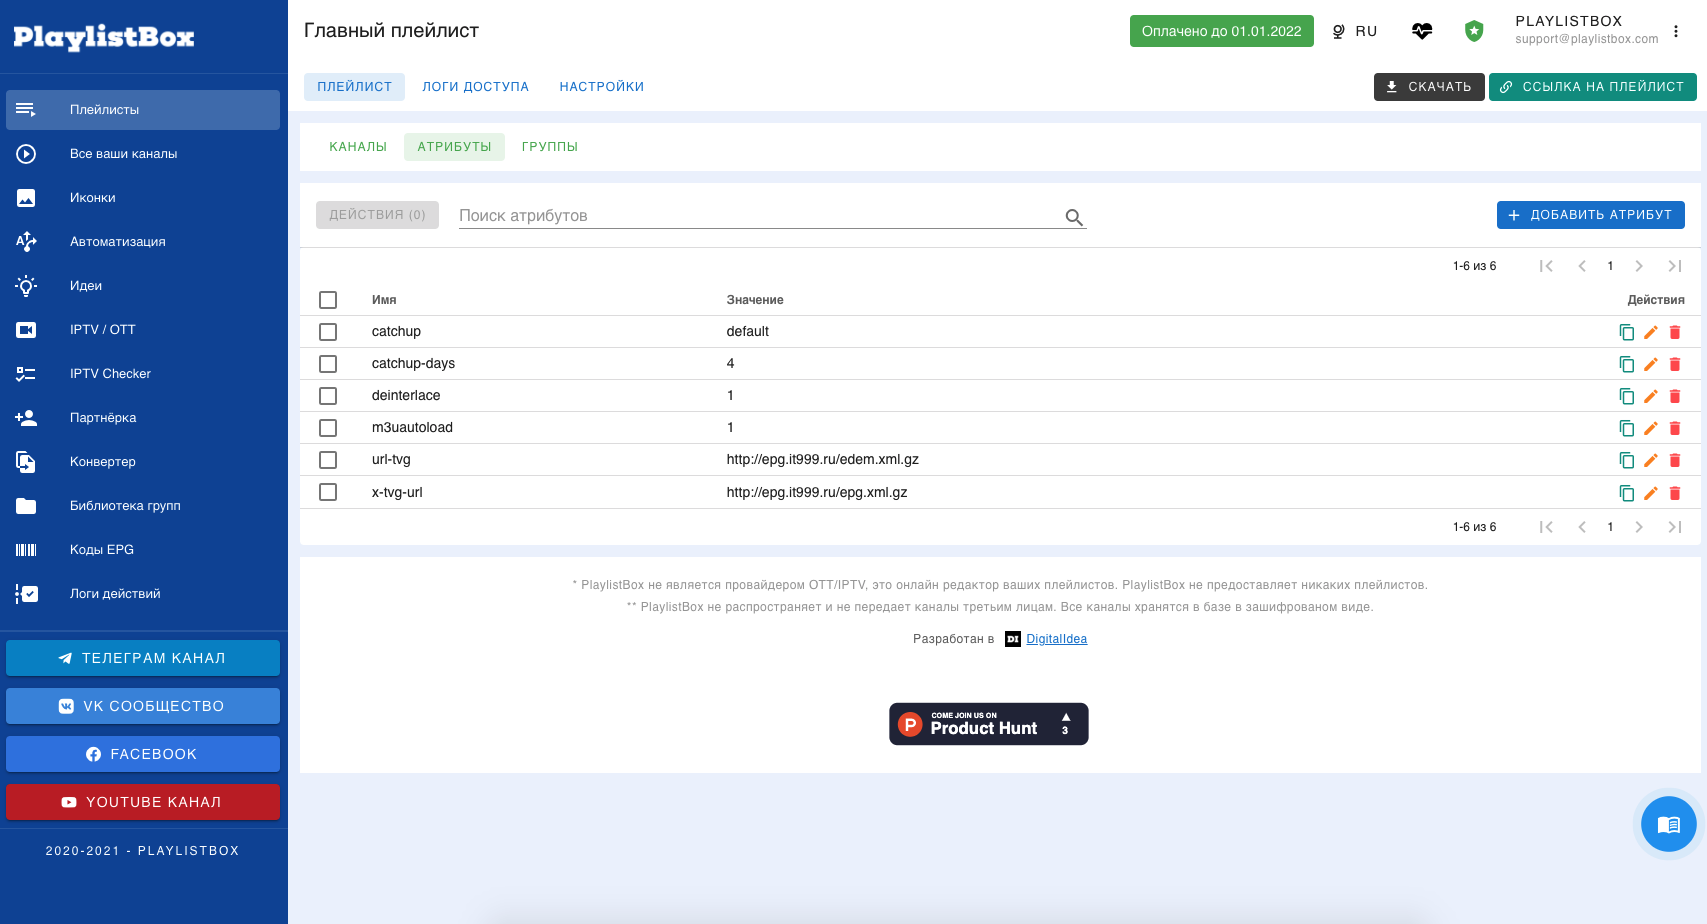Screen dimensions: 1707x924
Task: Open the Атрибуты sub-tab
Action: pyautogui.click(x=454, y=147)
